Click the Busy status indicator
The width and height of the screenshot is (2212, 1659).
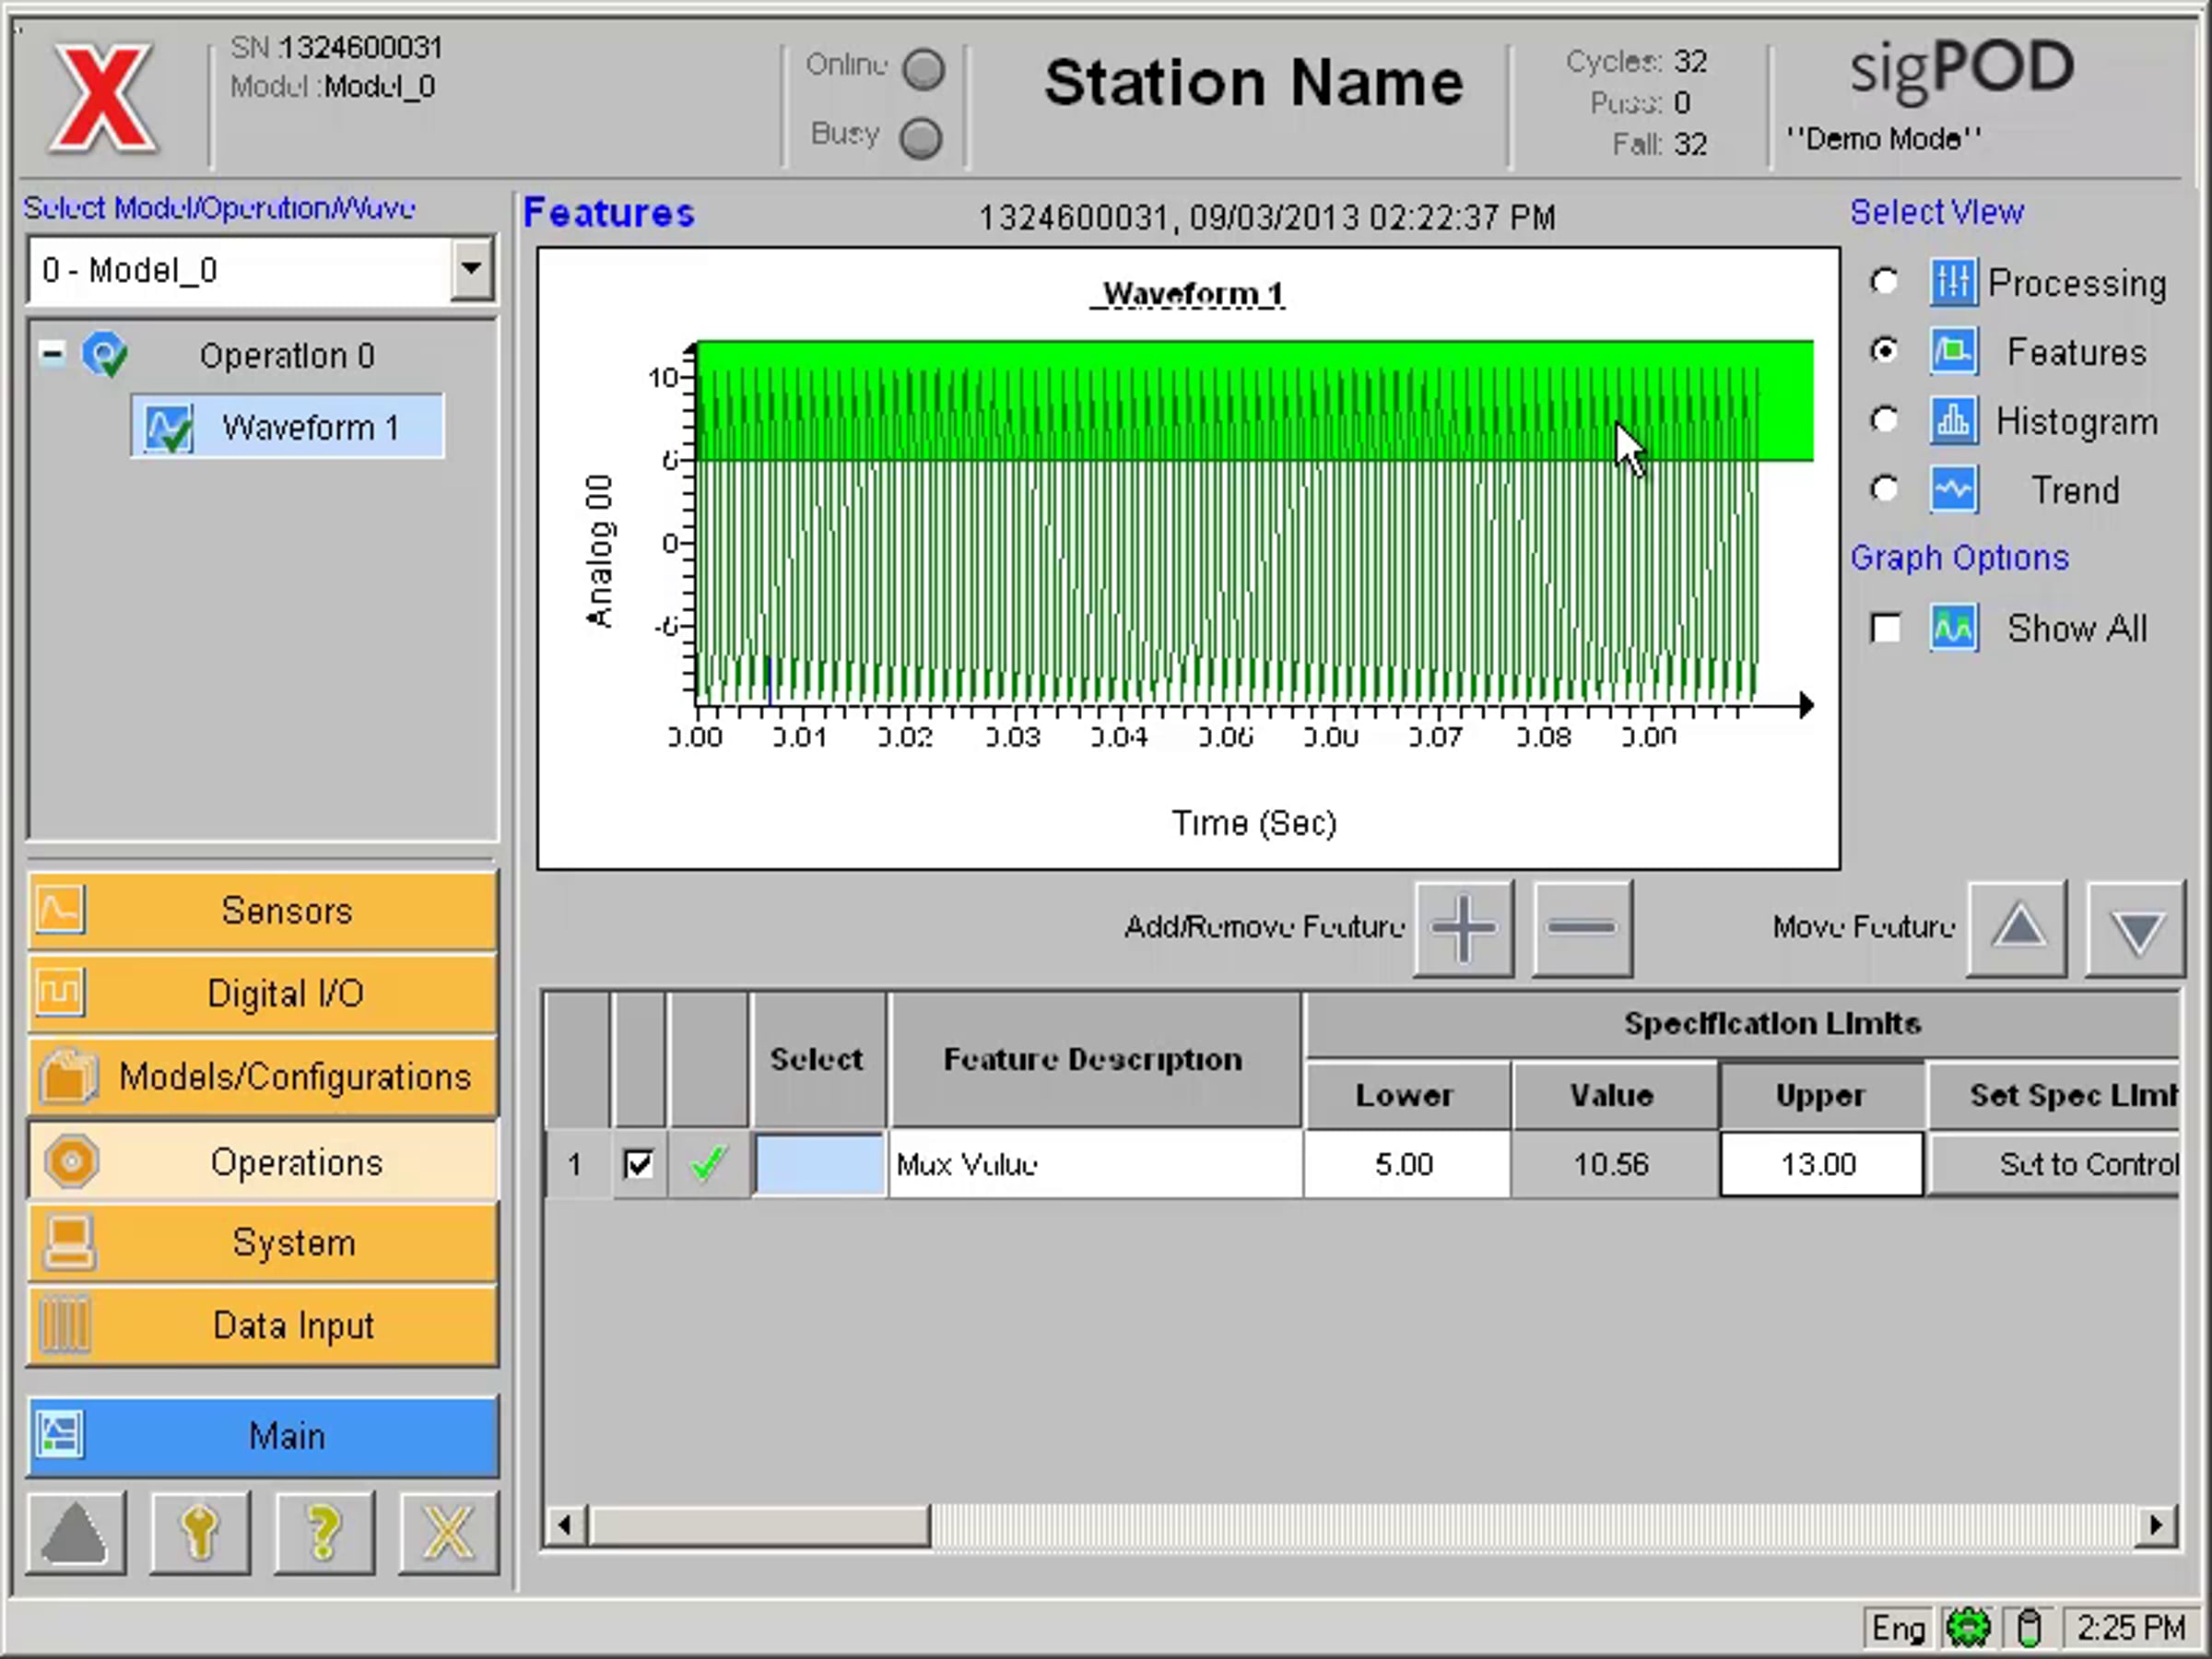[x=920, y=138]
